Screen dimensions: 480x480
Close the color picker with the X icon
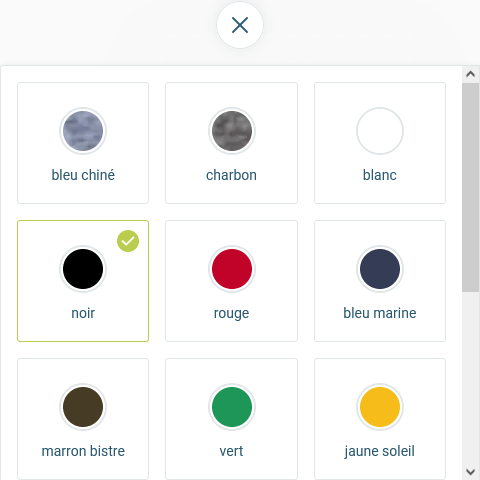240,25
